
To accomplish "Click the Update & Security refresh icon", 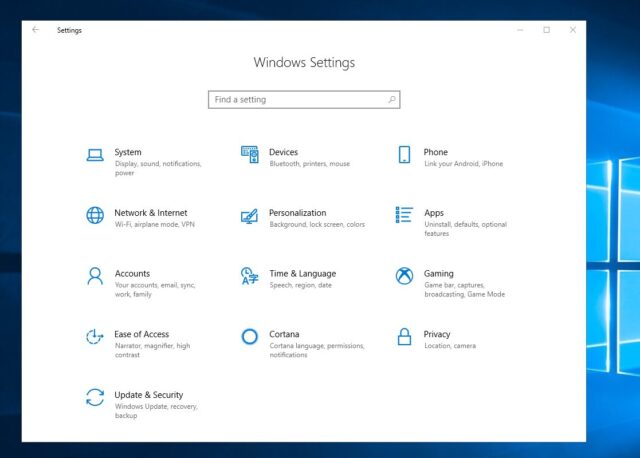I will [x=95, y=397].
